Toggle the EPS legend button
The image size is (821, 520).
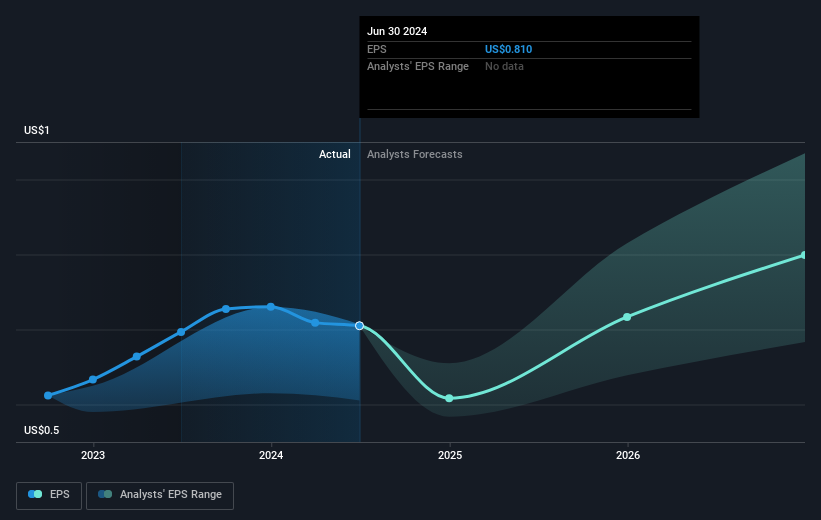click(49, 495)
